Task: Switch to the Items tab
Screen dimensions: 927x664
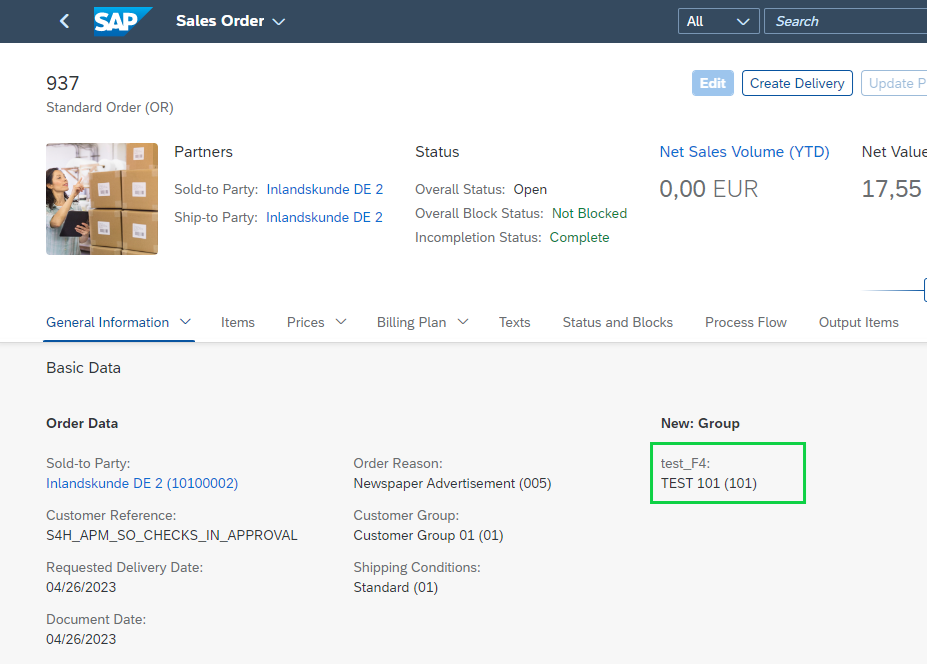Action: pyautogui.click(x=238, y=322)
